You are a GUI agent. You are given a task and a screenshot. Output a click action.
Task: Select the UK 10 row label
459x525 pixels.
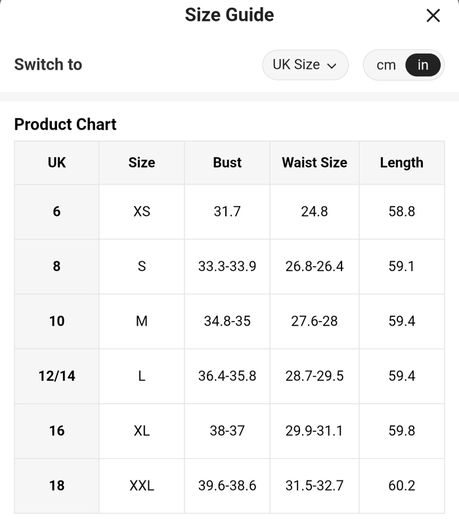57,321
